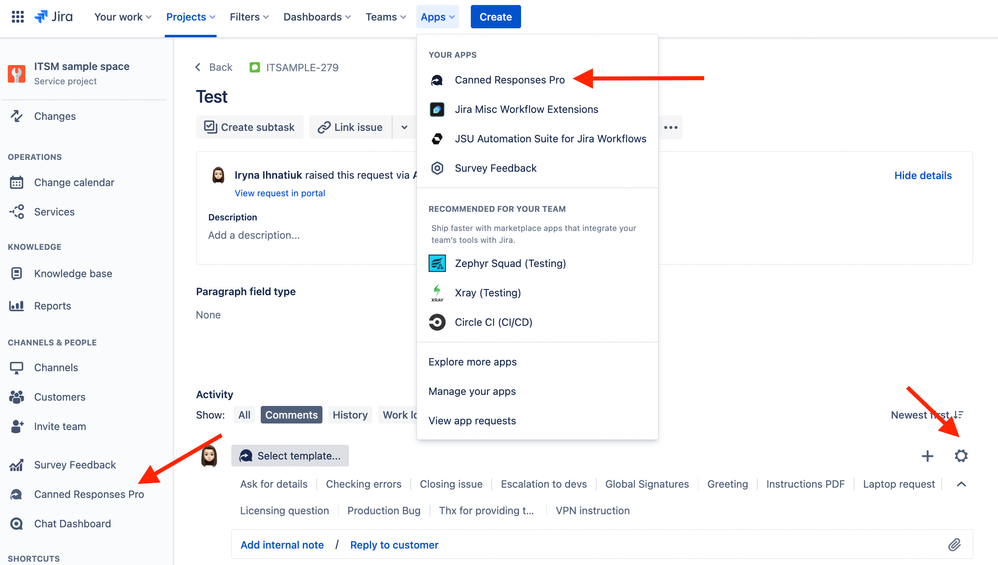Click the Survey Feedback icon in Apps menu
This screenshot has height=565, width=998.
click(437, 168)
